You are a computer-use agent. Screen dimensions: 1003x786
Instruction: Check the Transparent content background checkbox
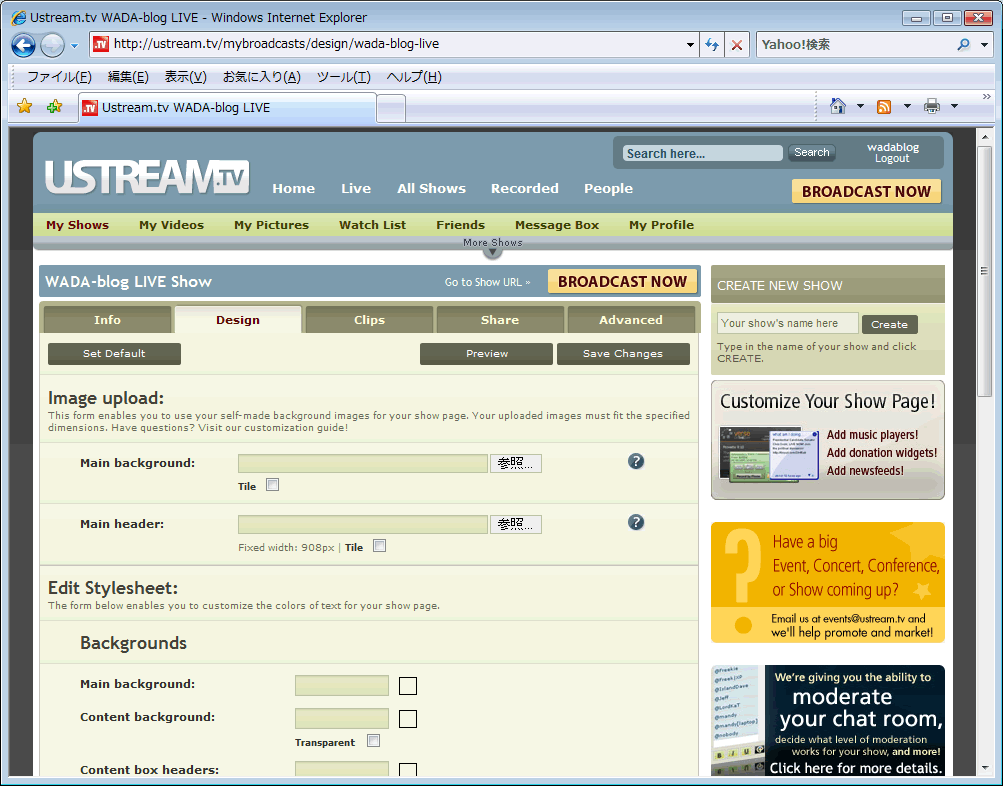[373, 741]
